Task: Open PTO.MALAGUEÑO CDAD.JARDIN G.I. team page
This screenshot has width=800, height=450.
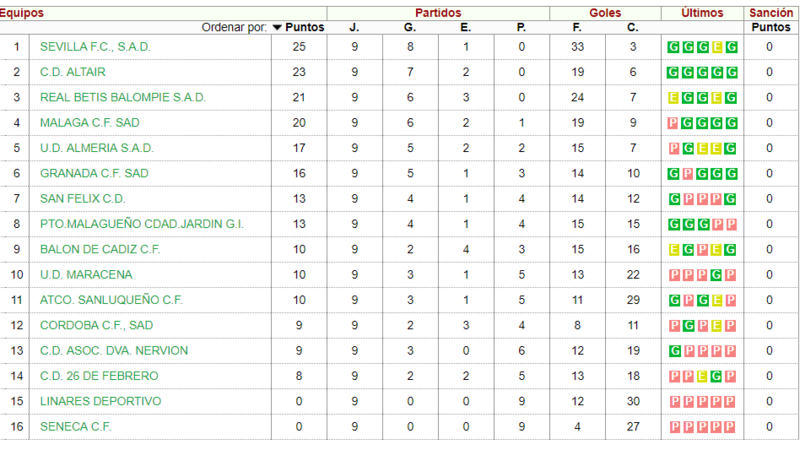Action: click(142, 224)
